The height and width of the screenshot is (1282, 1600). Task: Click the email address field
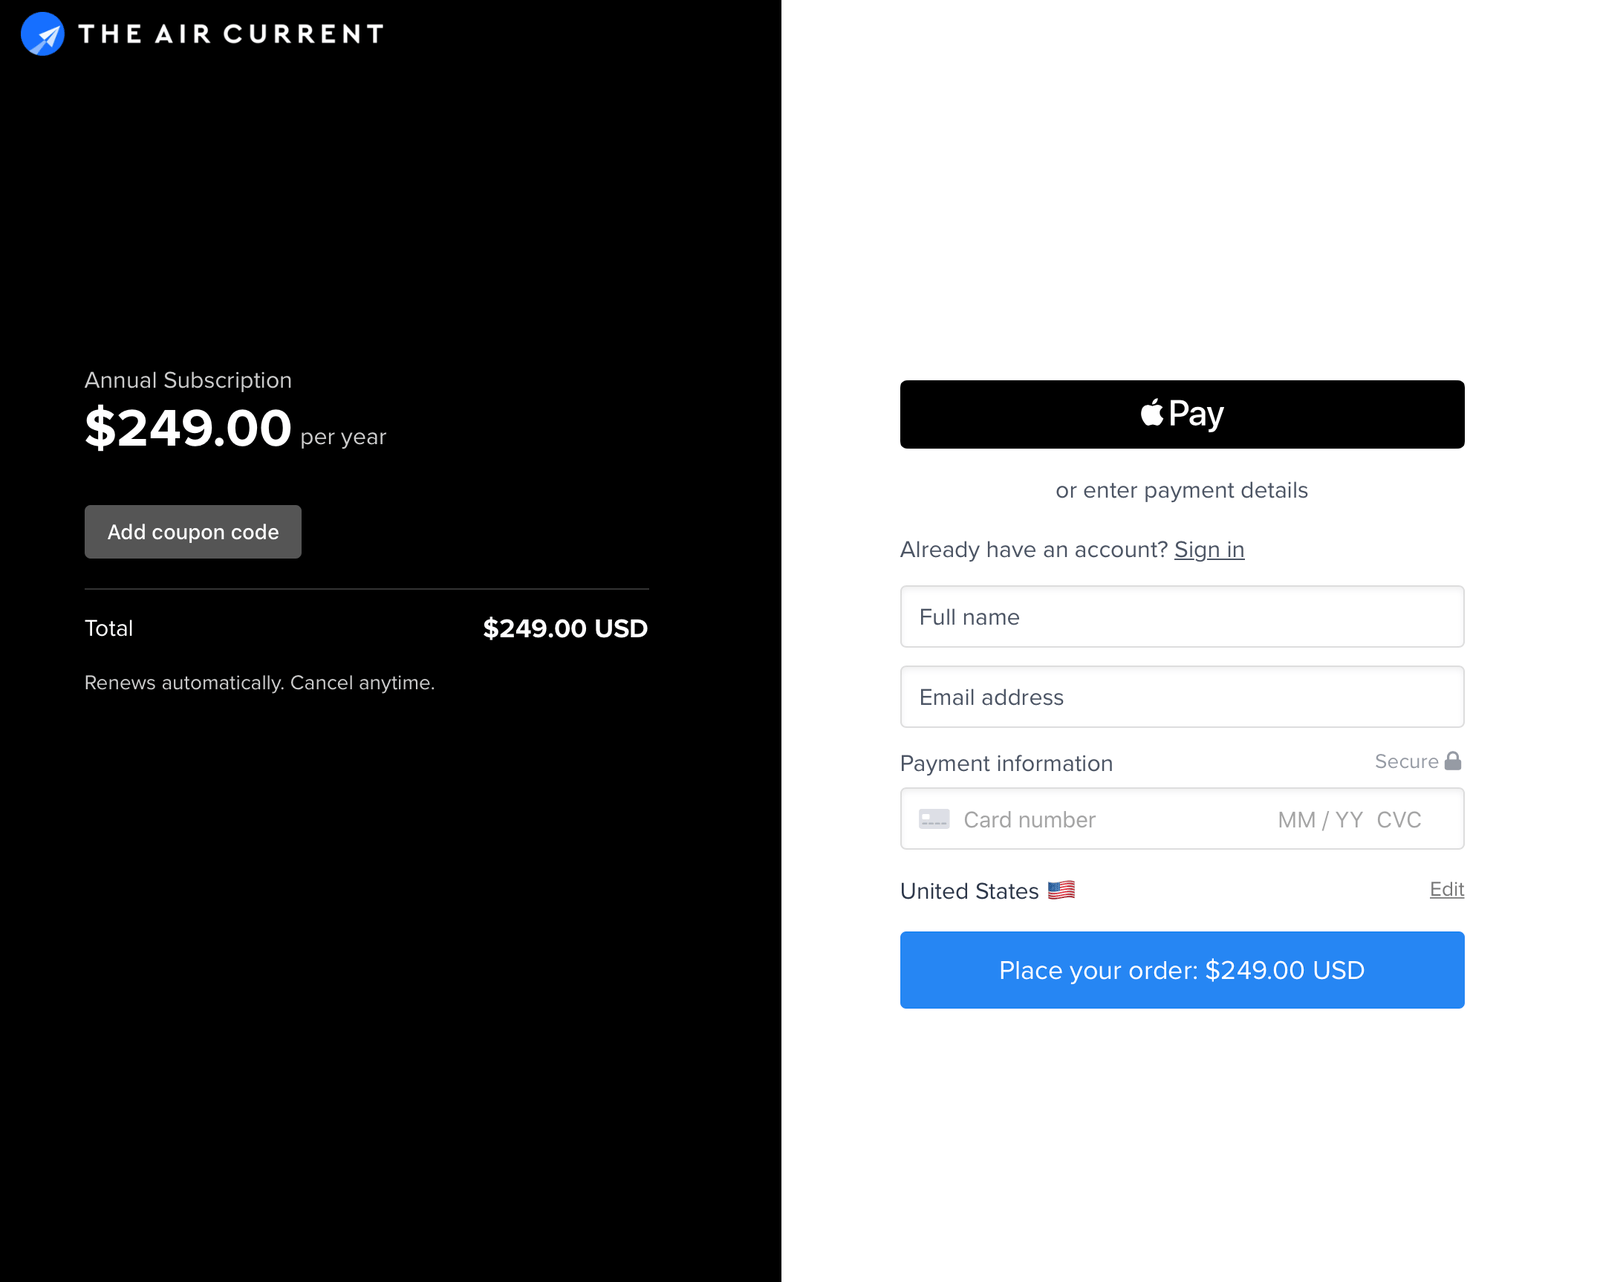[1181, 697]
